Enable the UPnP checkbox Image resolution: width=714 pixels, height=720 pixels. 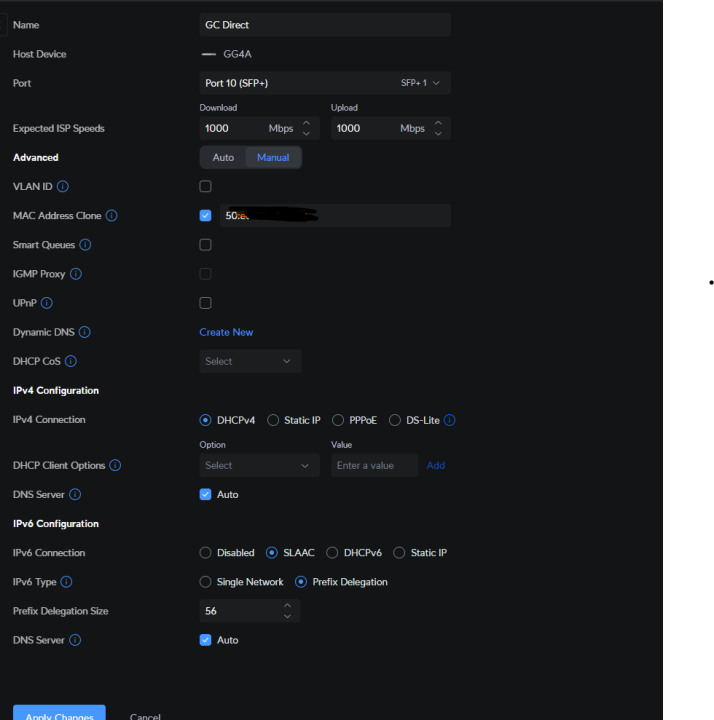205,303
